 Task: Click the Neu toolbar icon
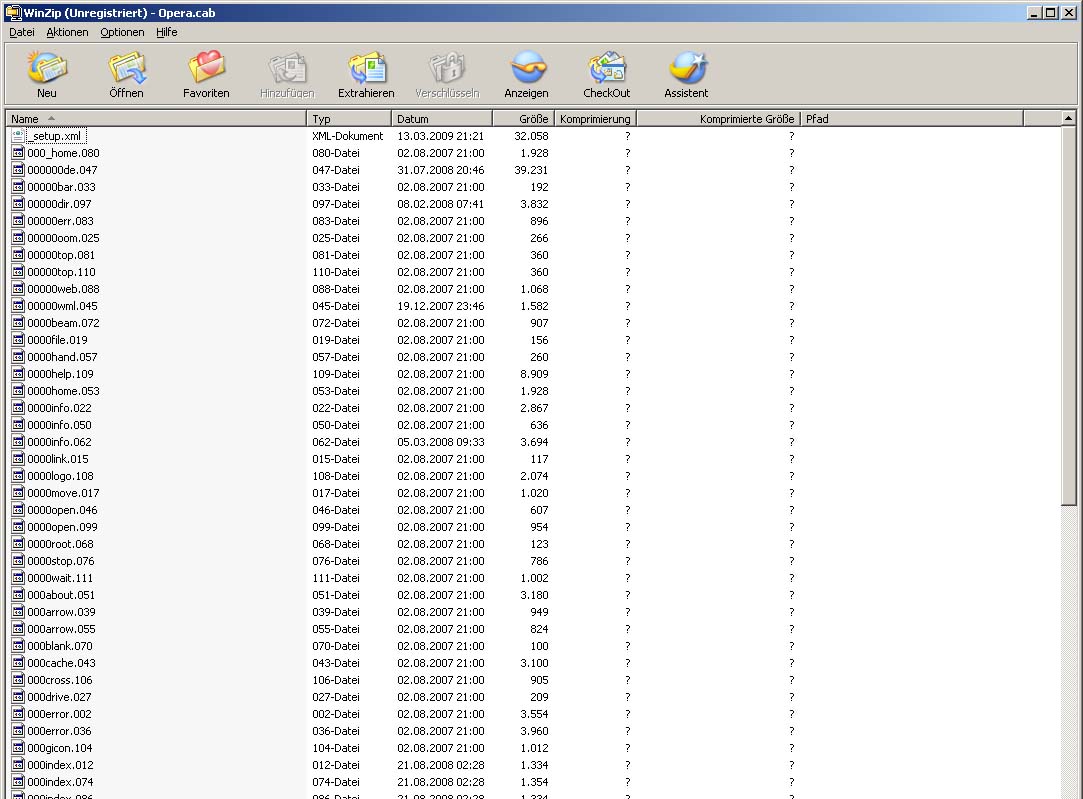tap(47, 68)
